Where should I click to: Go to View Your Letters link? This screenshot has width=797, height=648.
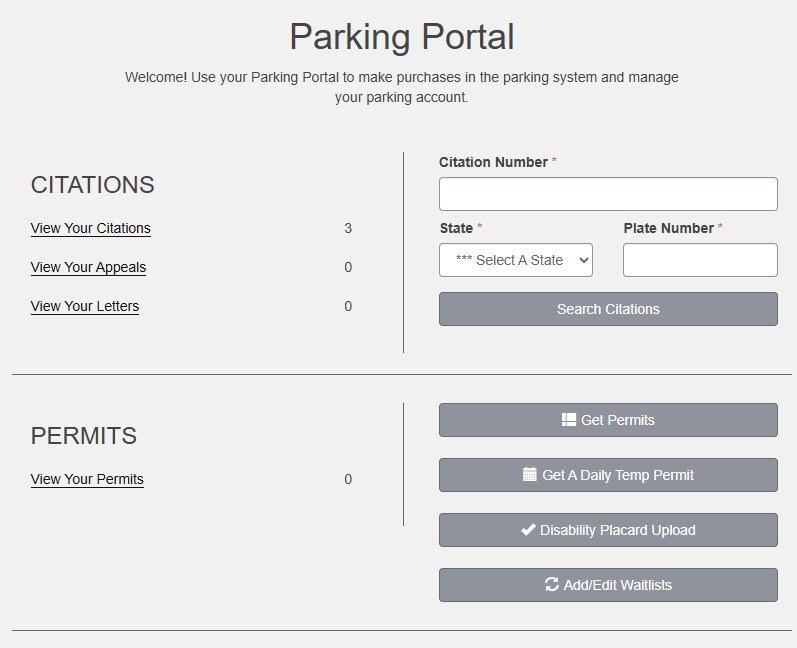point(85,306)
